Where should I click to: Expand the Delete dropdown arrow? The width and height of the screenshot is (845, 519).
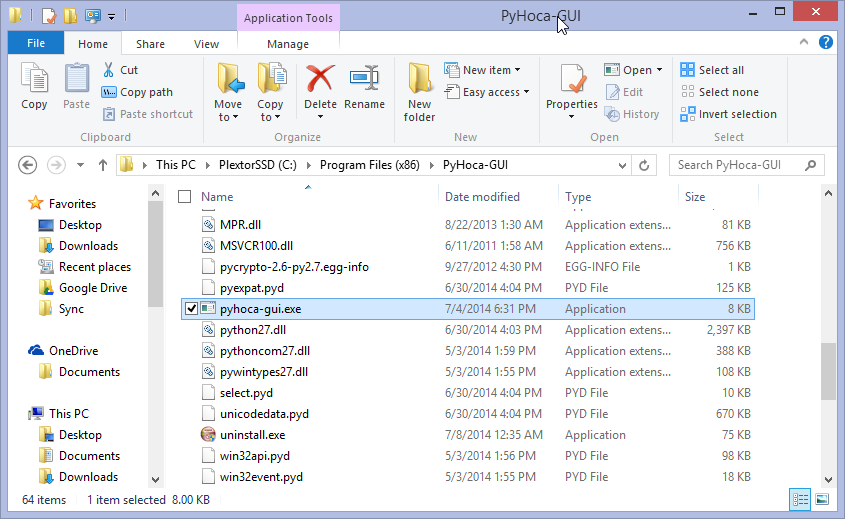pyautogui.click(x=321, y=116)
